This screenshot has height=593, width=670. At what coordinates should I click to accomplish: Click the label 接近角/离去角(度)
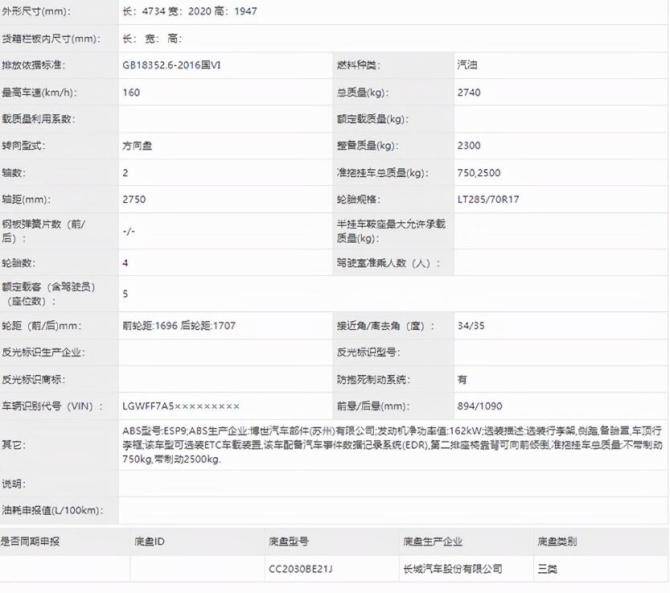(385, 326)
